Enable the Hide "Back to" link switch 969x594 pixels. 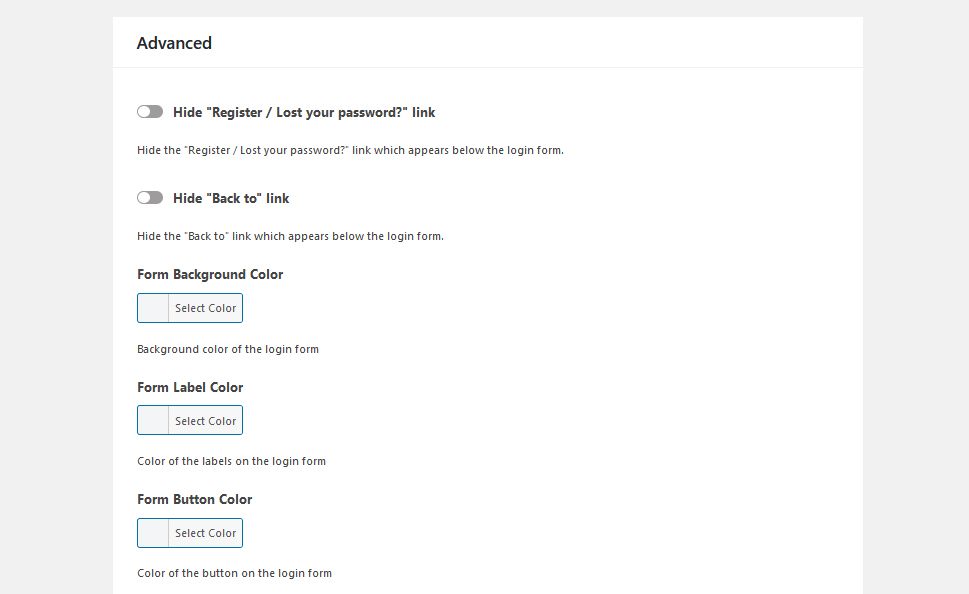click(150, 198)
